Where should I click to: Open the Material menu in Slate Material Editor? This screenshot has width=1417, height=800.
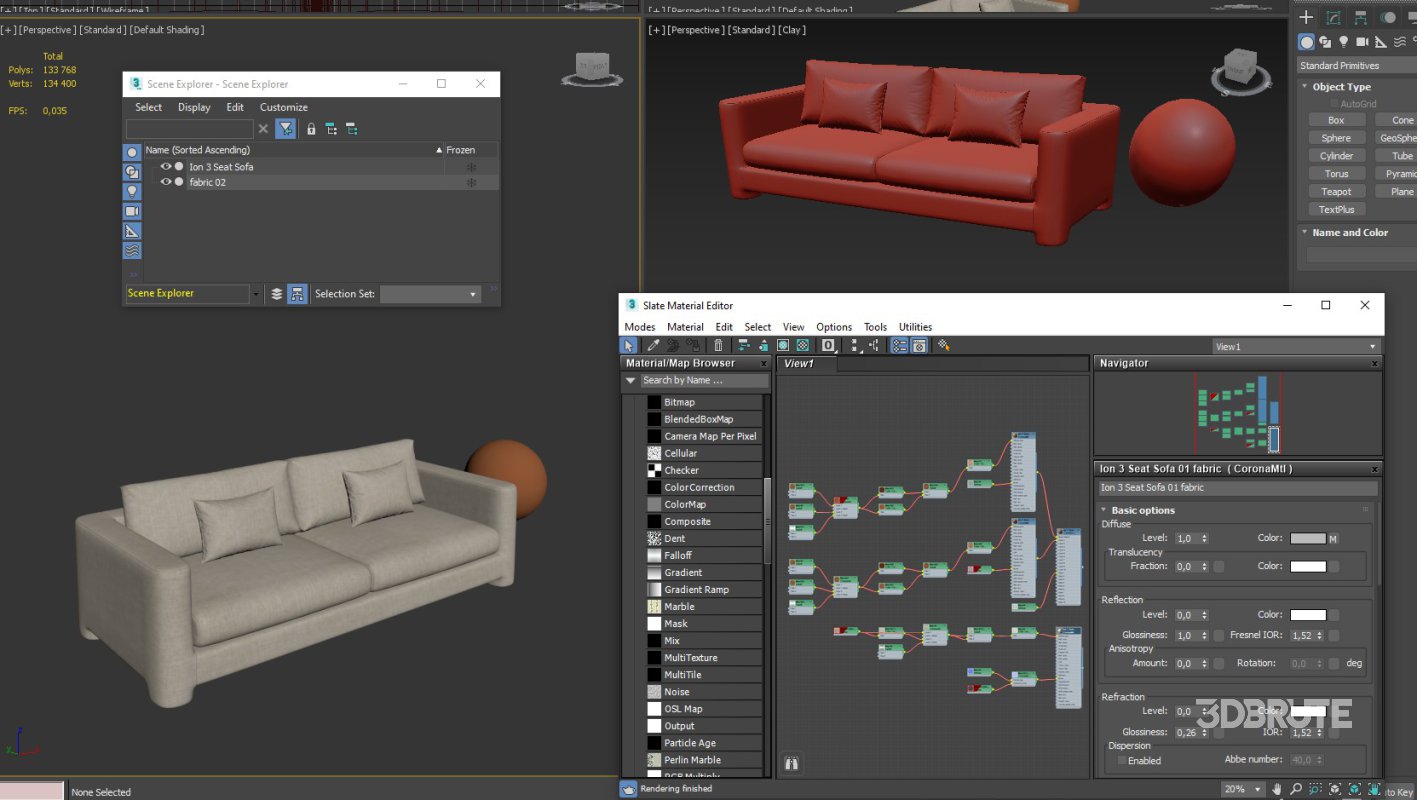coord(685,327)
